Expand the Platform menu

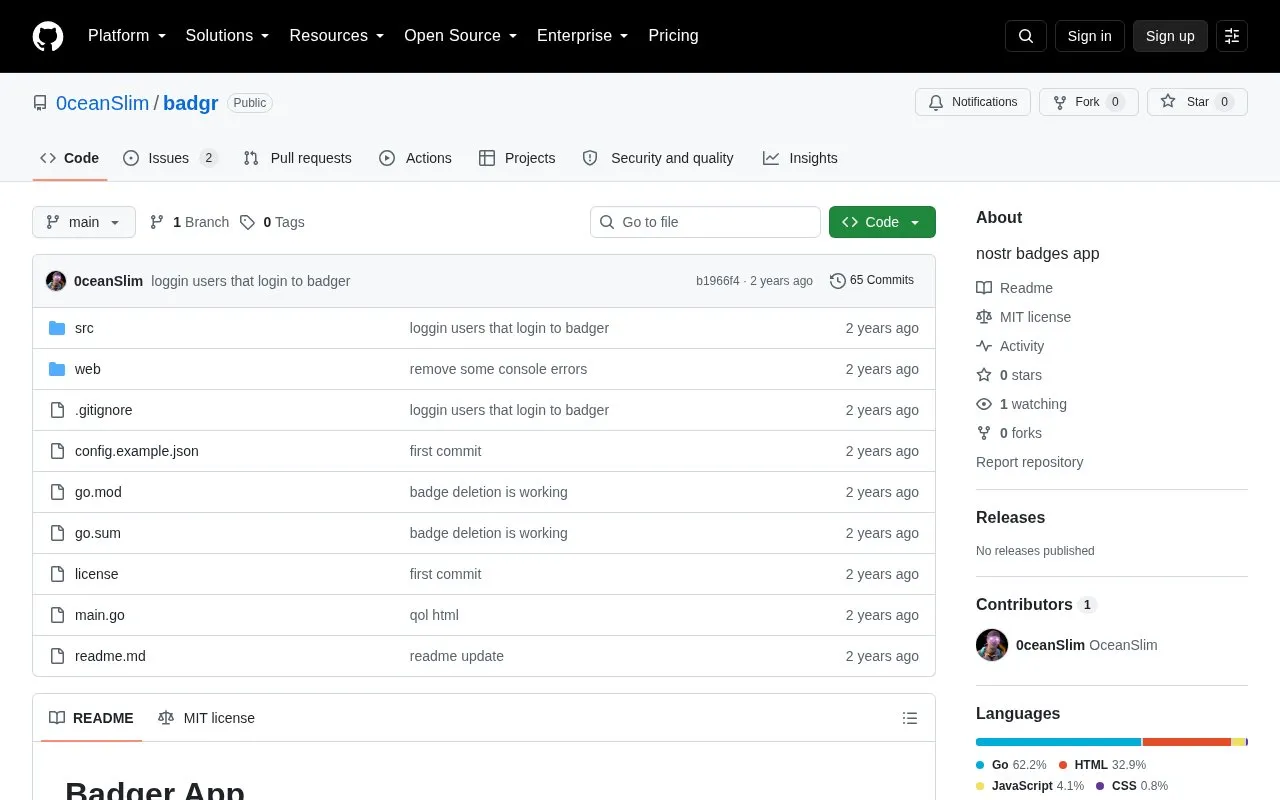[127, 36]
